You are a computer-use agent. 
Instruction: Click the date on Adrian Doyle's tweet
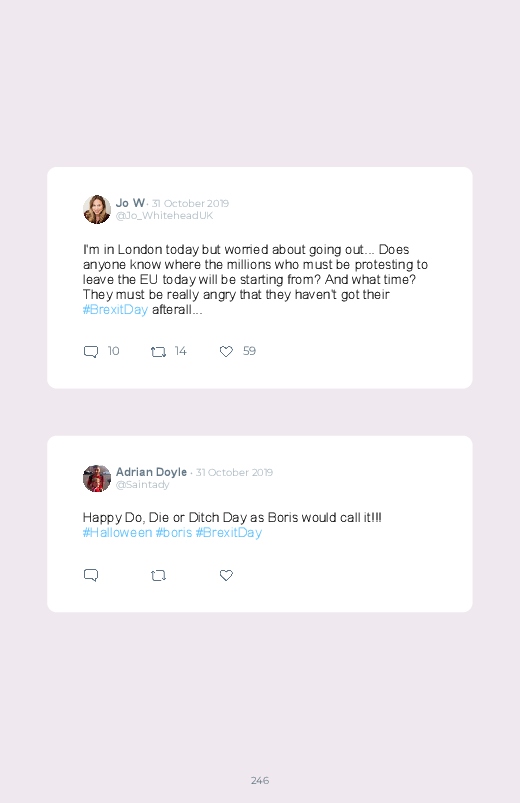pos(234,472)
